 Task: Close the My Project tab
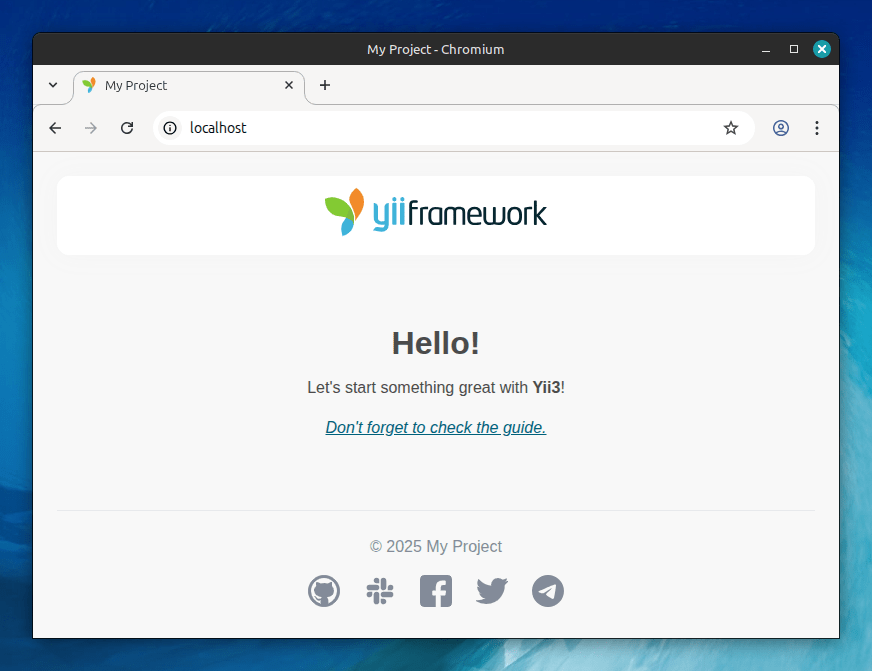(289, 86)
